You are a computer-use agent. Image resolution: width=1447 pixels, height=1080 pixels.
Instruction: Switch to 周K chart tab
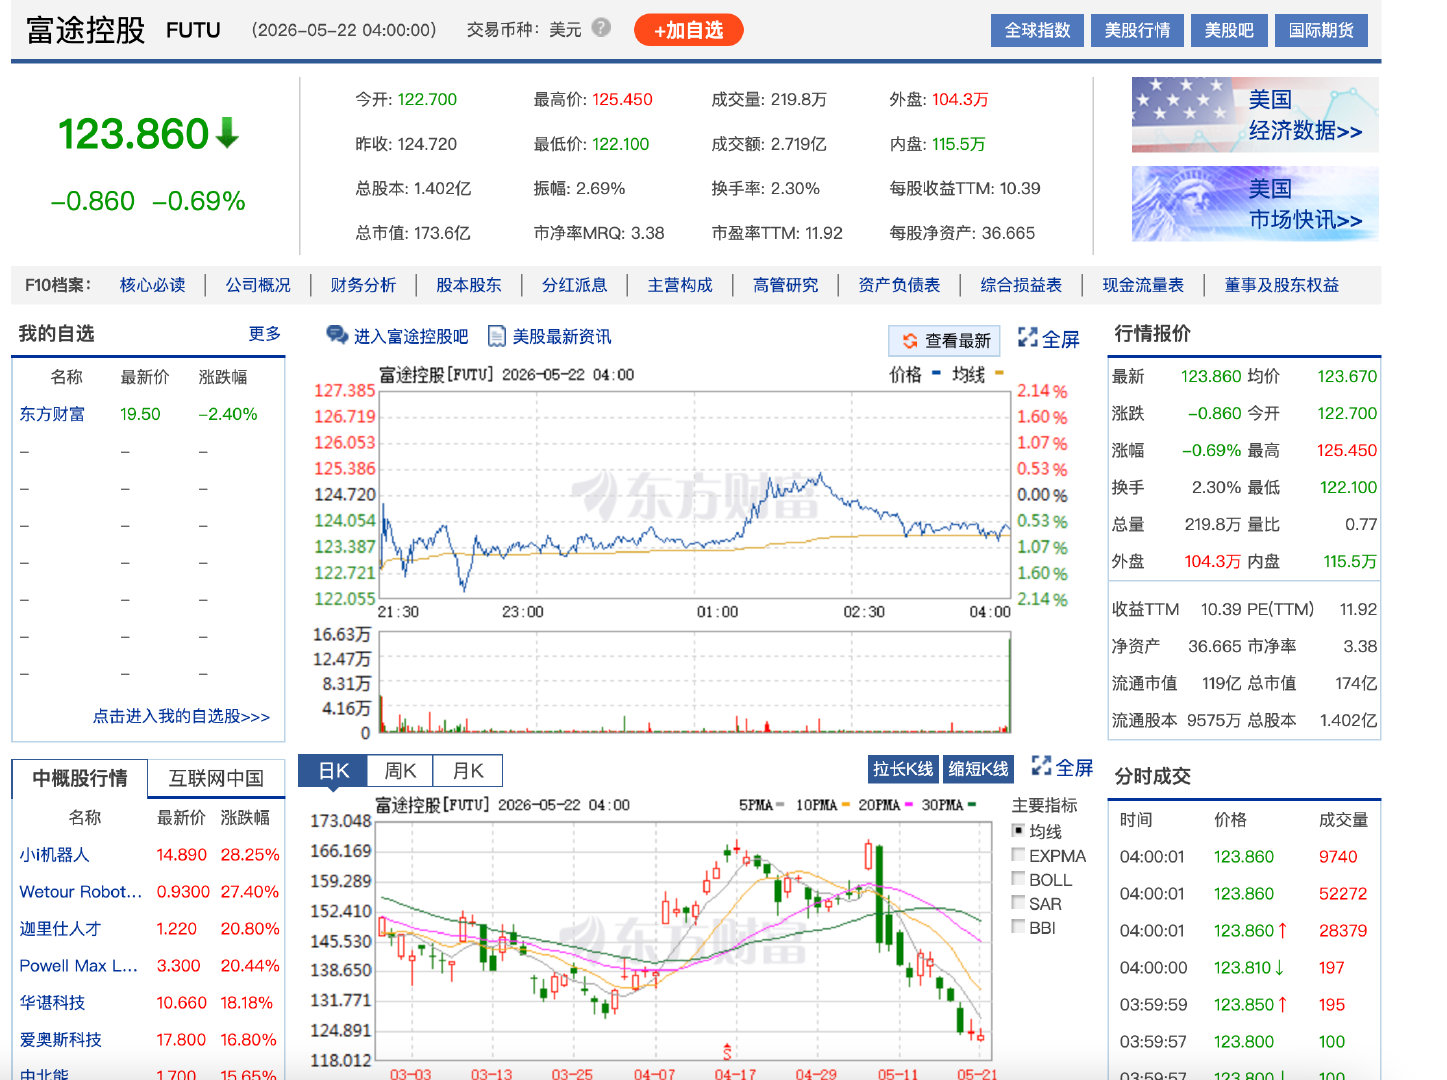400,771
